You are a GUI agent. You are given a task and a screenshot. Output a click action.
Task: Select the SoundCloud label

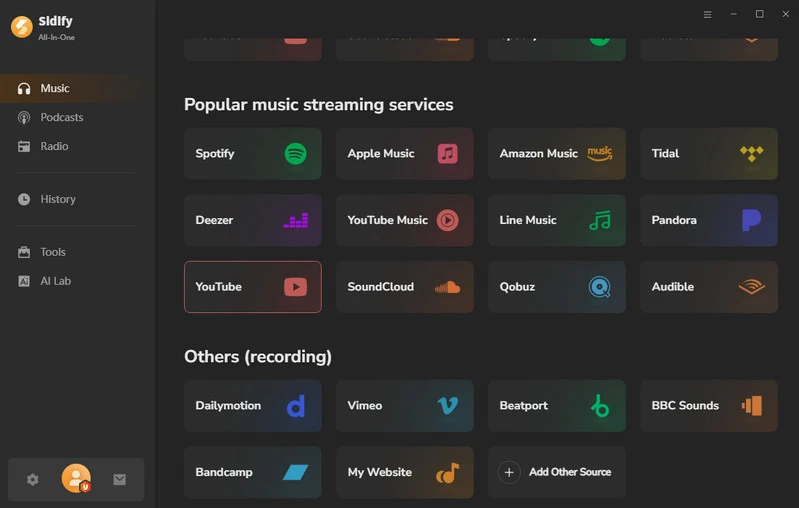[x=380, y=287]
